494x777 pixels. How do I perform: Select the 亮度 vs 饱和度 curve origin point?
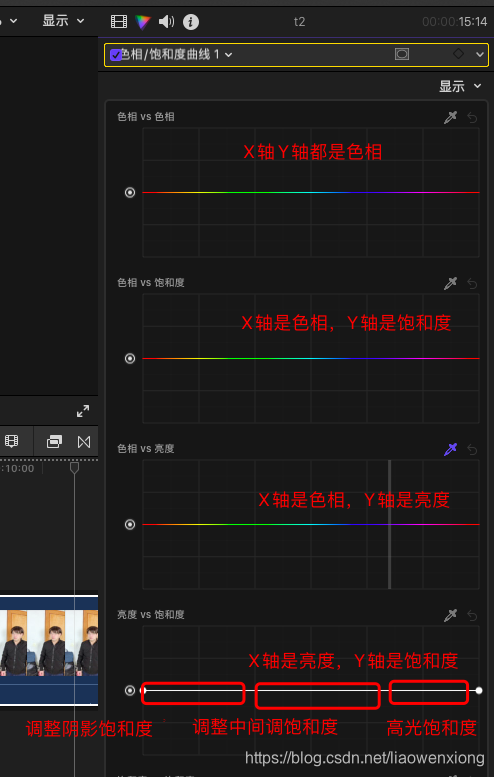pos(130,690)
